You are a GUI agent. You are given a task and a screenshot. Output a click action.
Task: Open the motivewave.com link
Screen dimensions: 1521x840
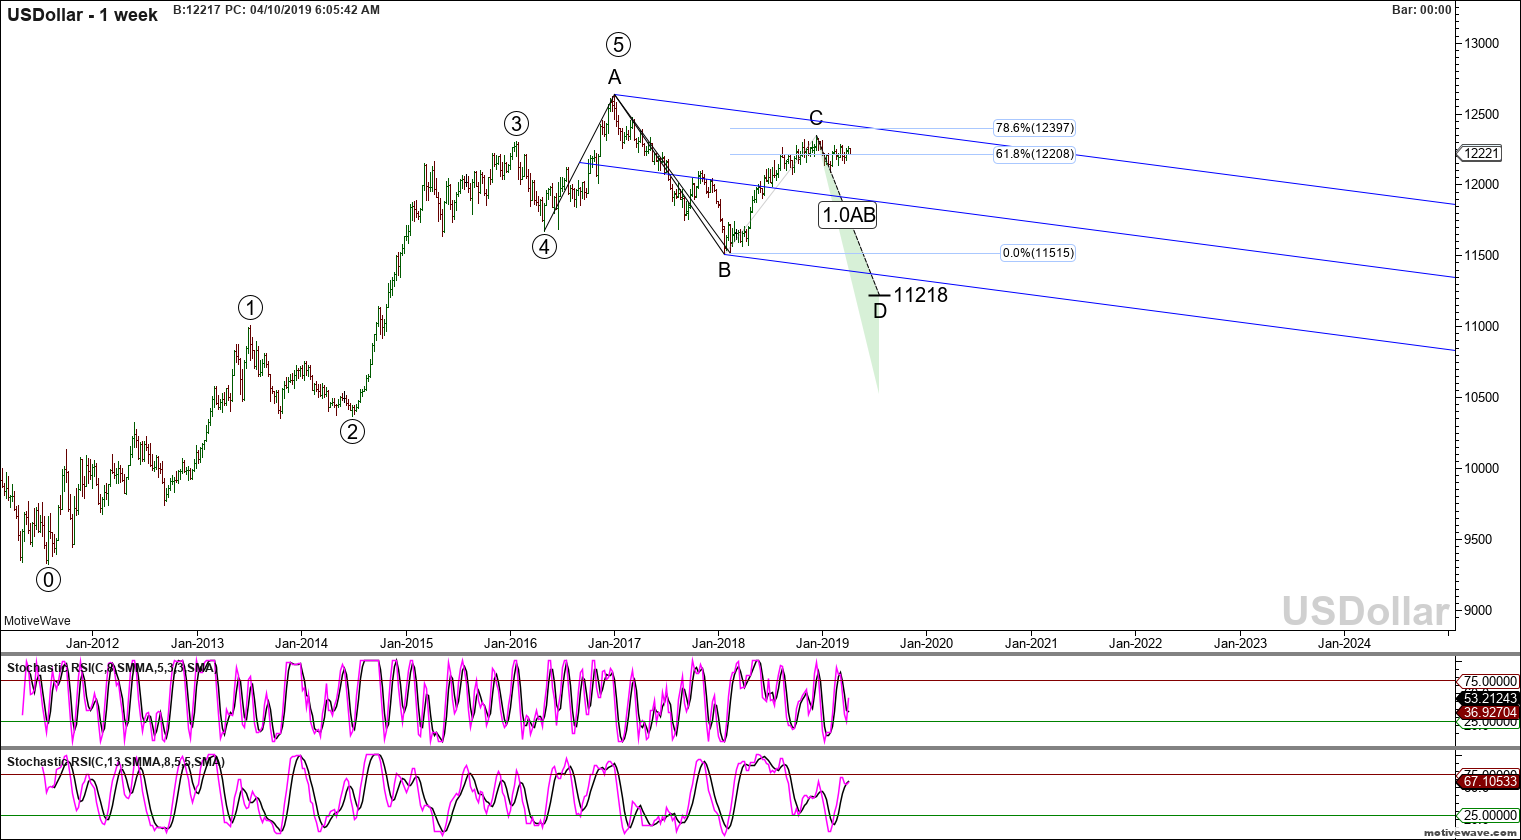(x=1473, y=832)
